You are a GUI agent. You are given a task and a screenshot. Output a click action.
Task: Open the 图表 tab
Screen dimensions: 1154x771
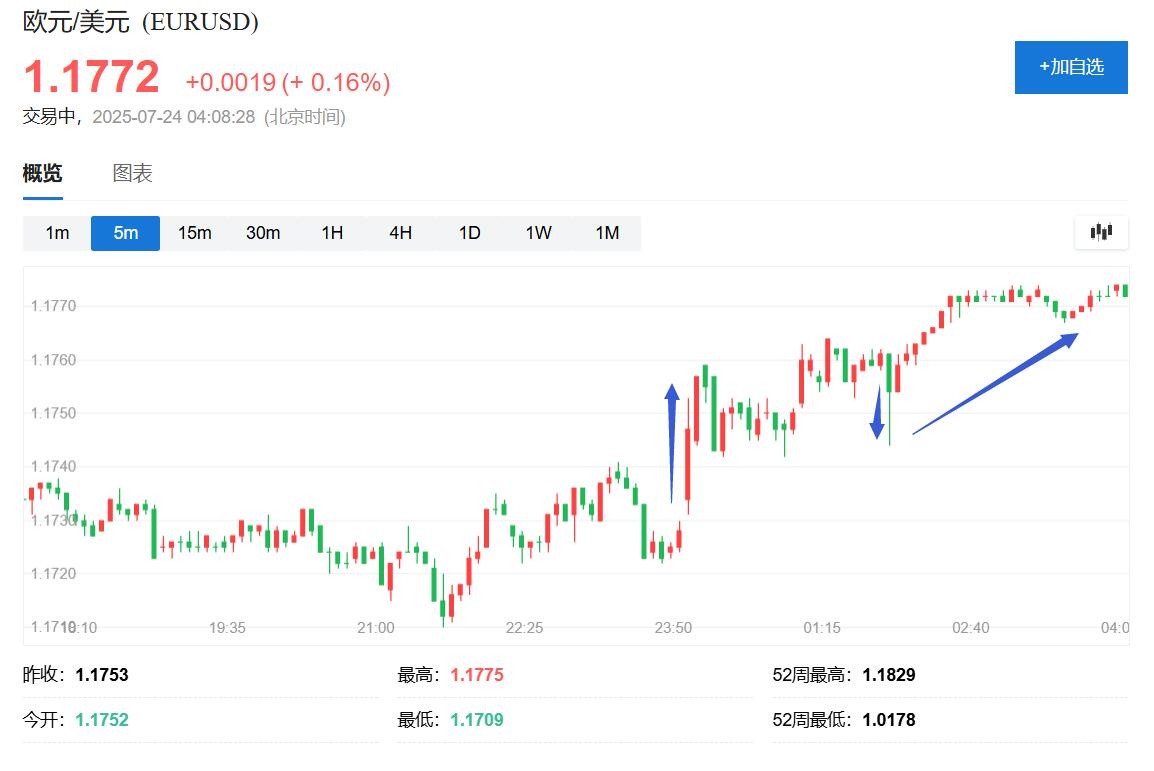click(132, 174)
